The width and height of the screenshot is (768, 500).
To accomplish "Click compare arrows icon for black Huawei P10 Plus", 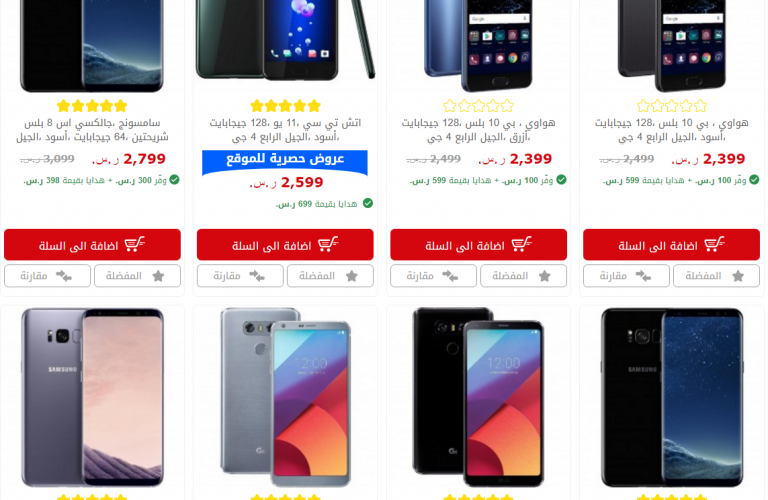I will point(643,276).
